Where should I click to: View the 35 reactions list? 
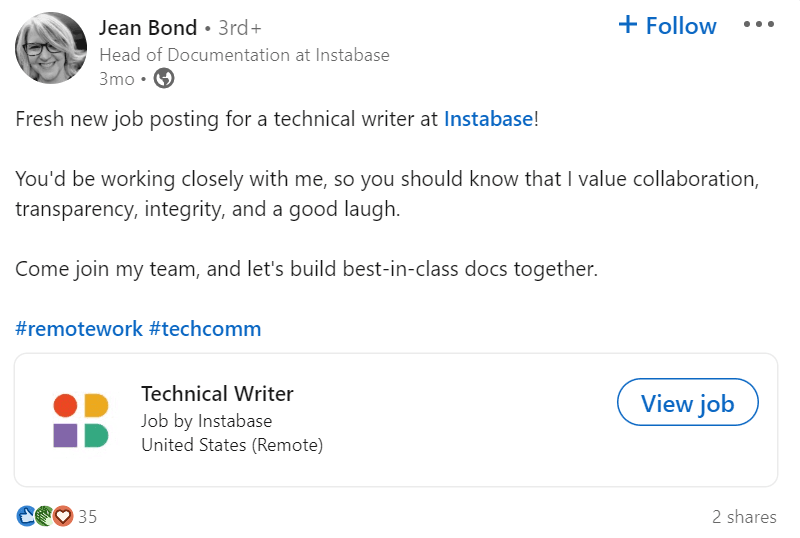(87, 517)
